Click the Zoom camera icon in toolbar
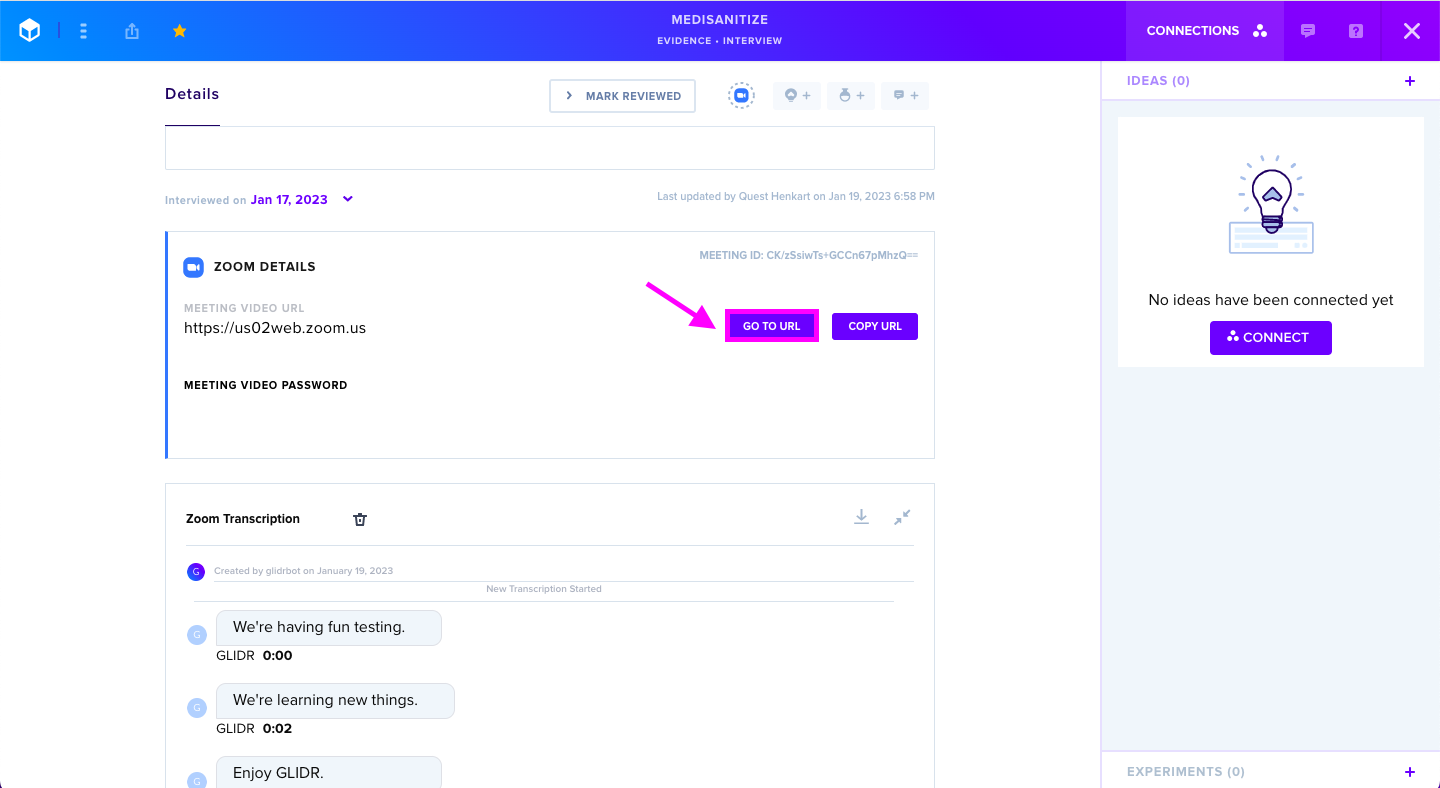The height and width of the screenshot is (788, 1440). click(741, 96)
